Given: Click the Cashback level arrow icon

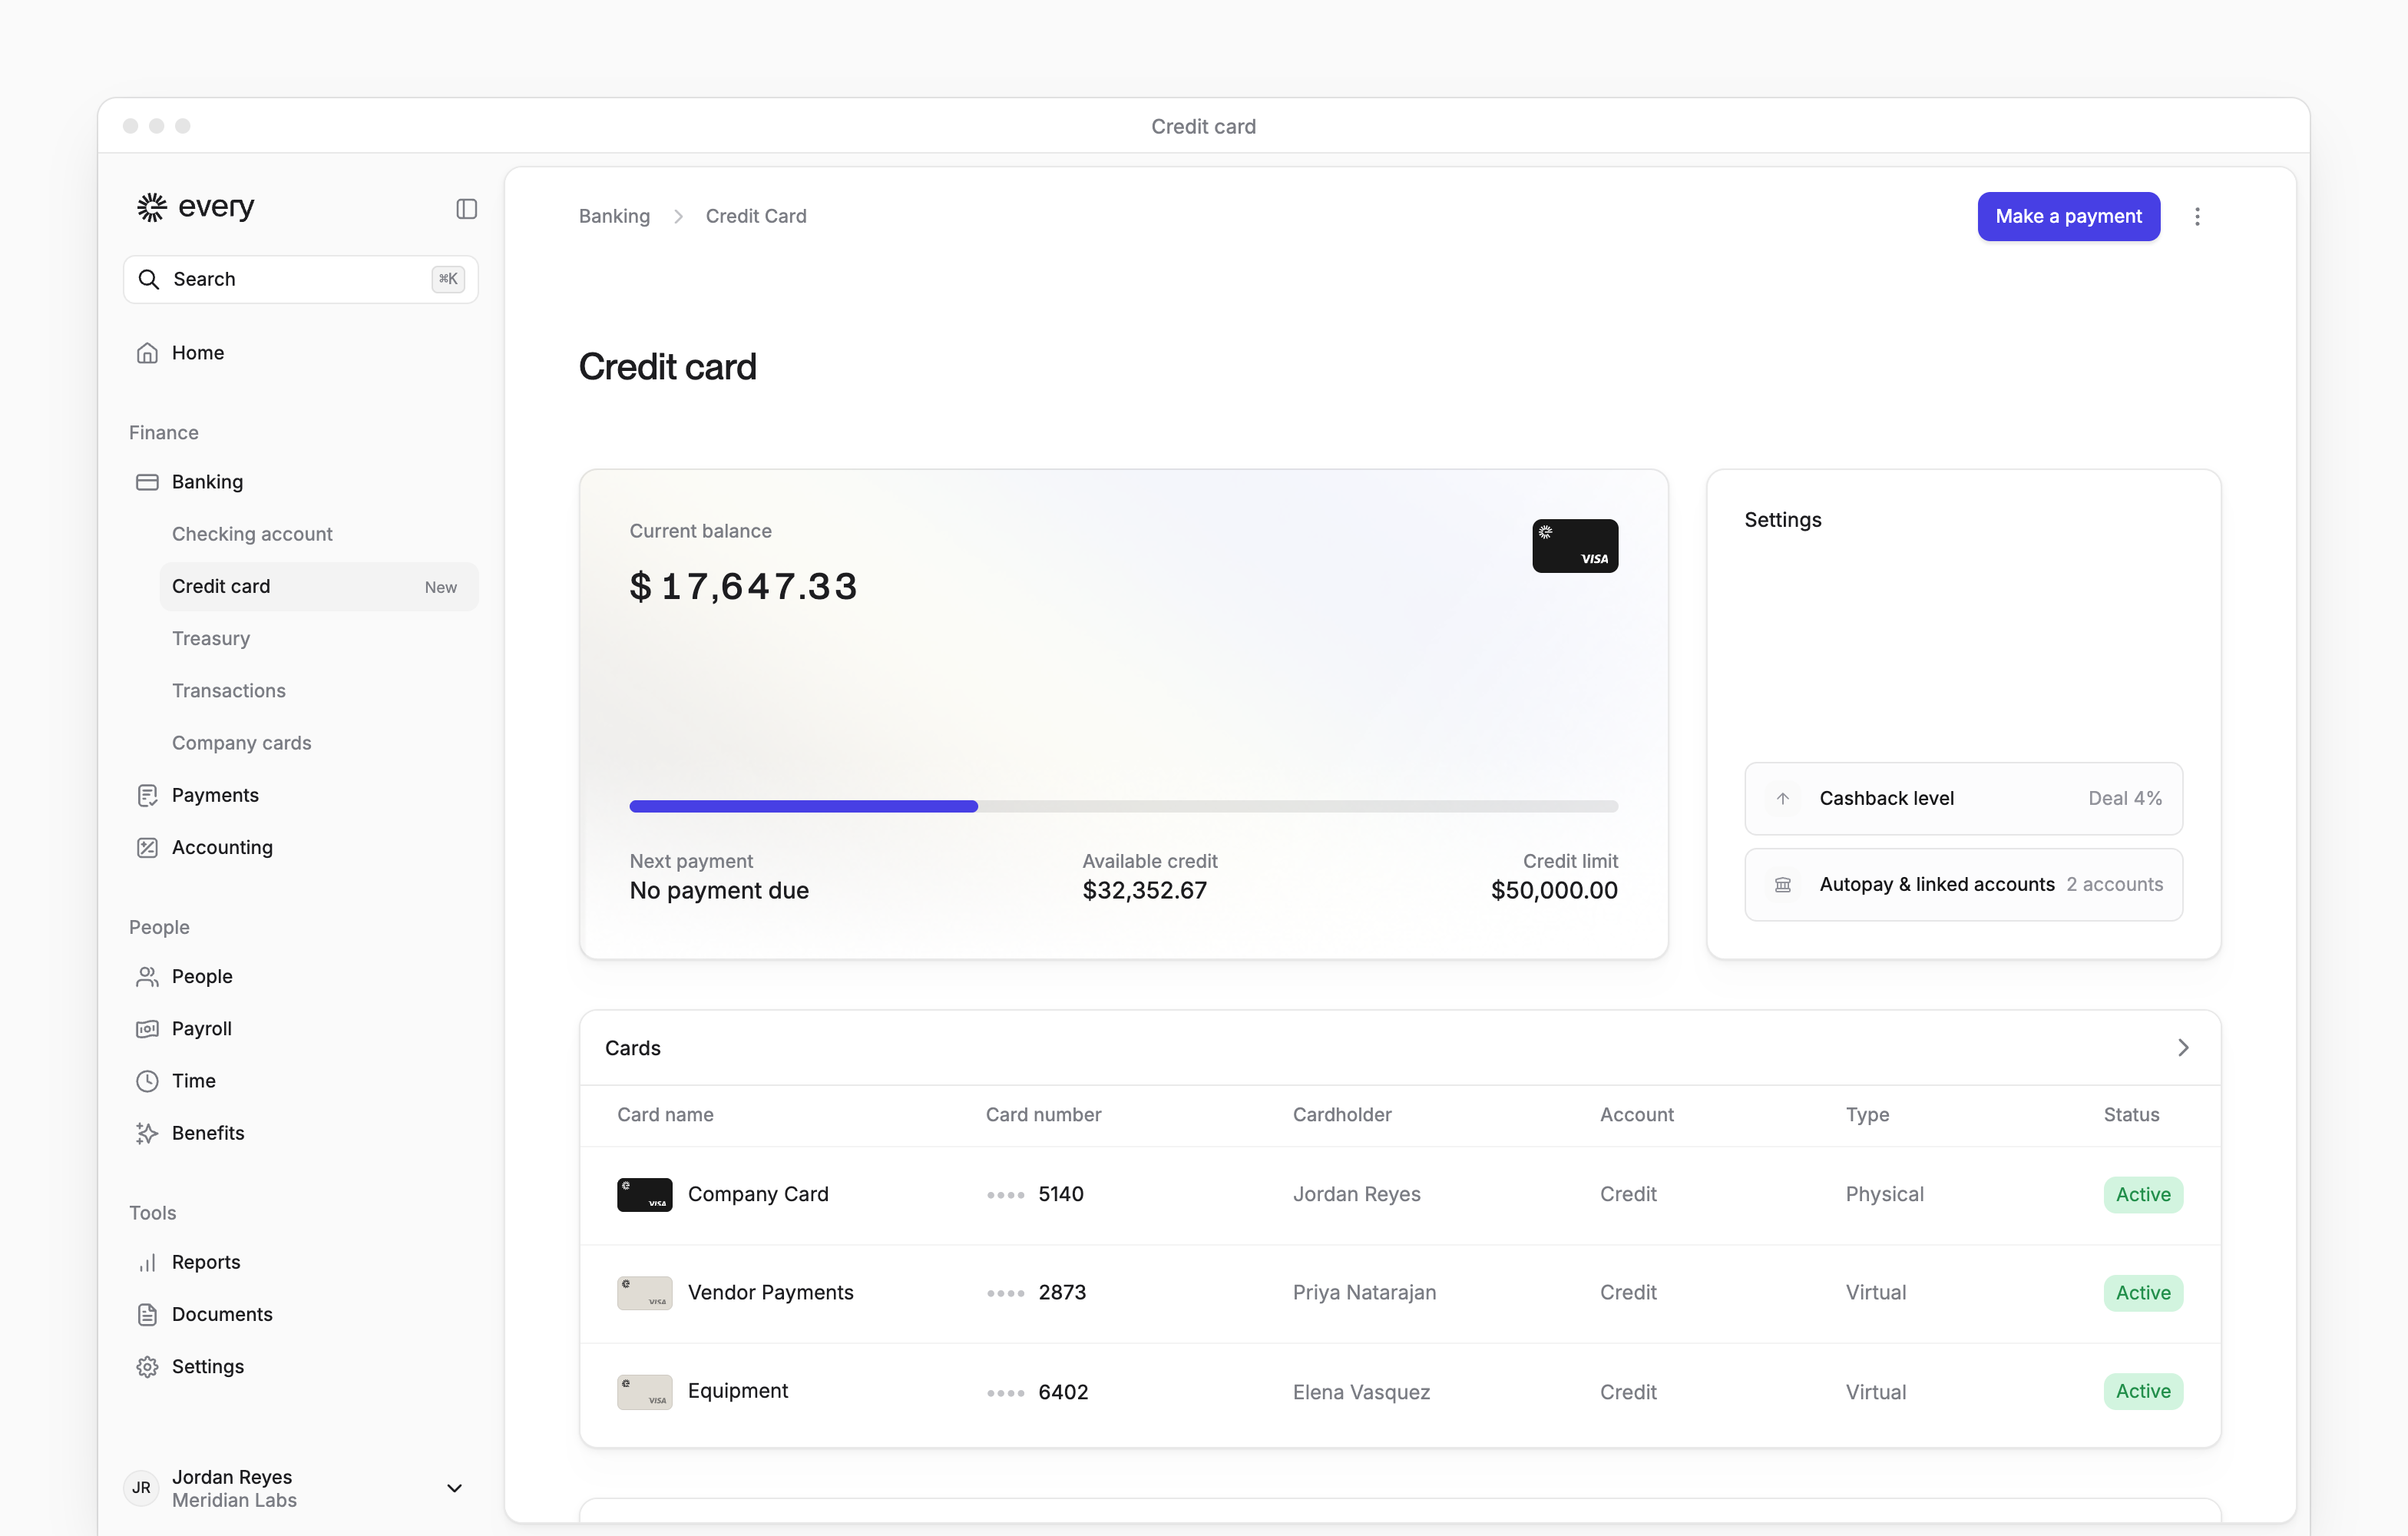Looking at the screenshot, I should (1782, 799).
